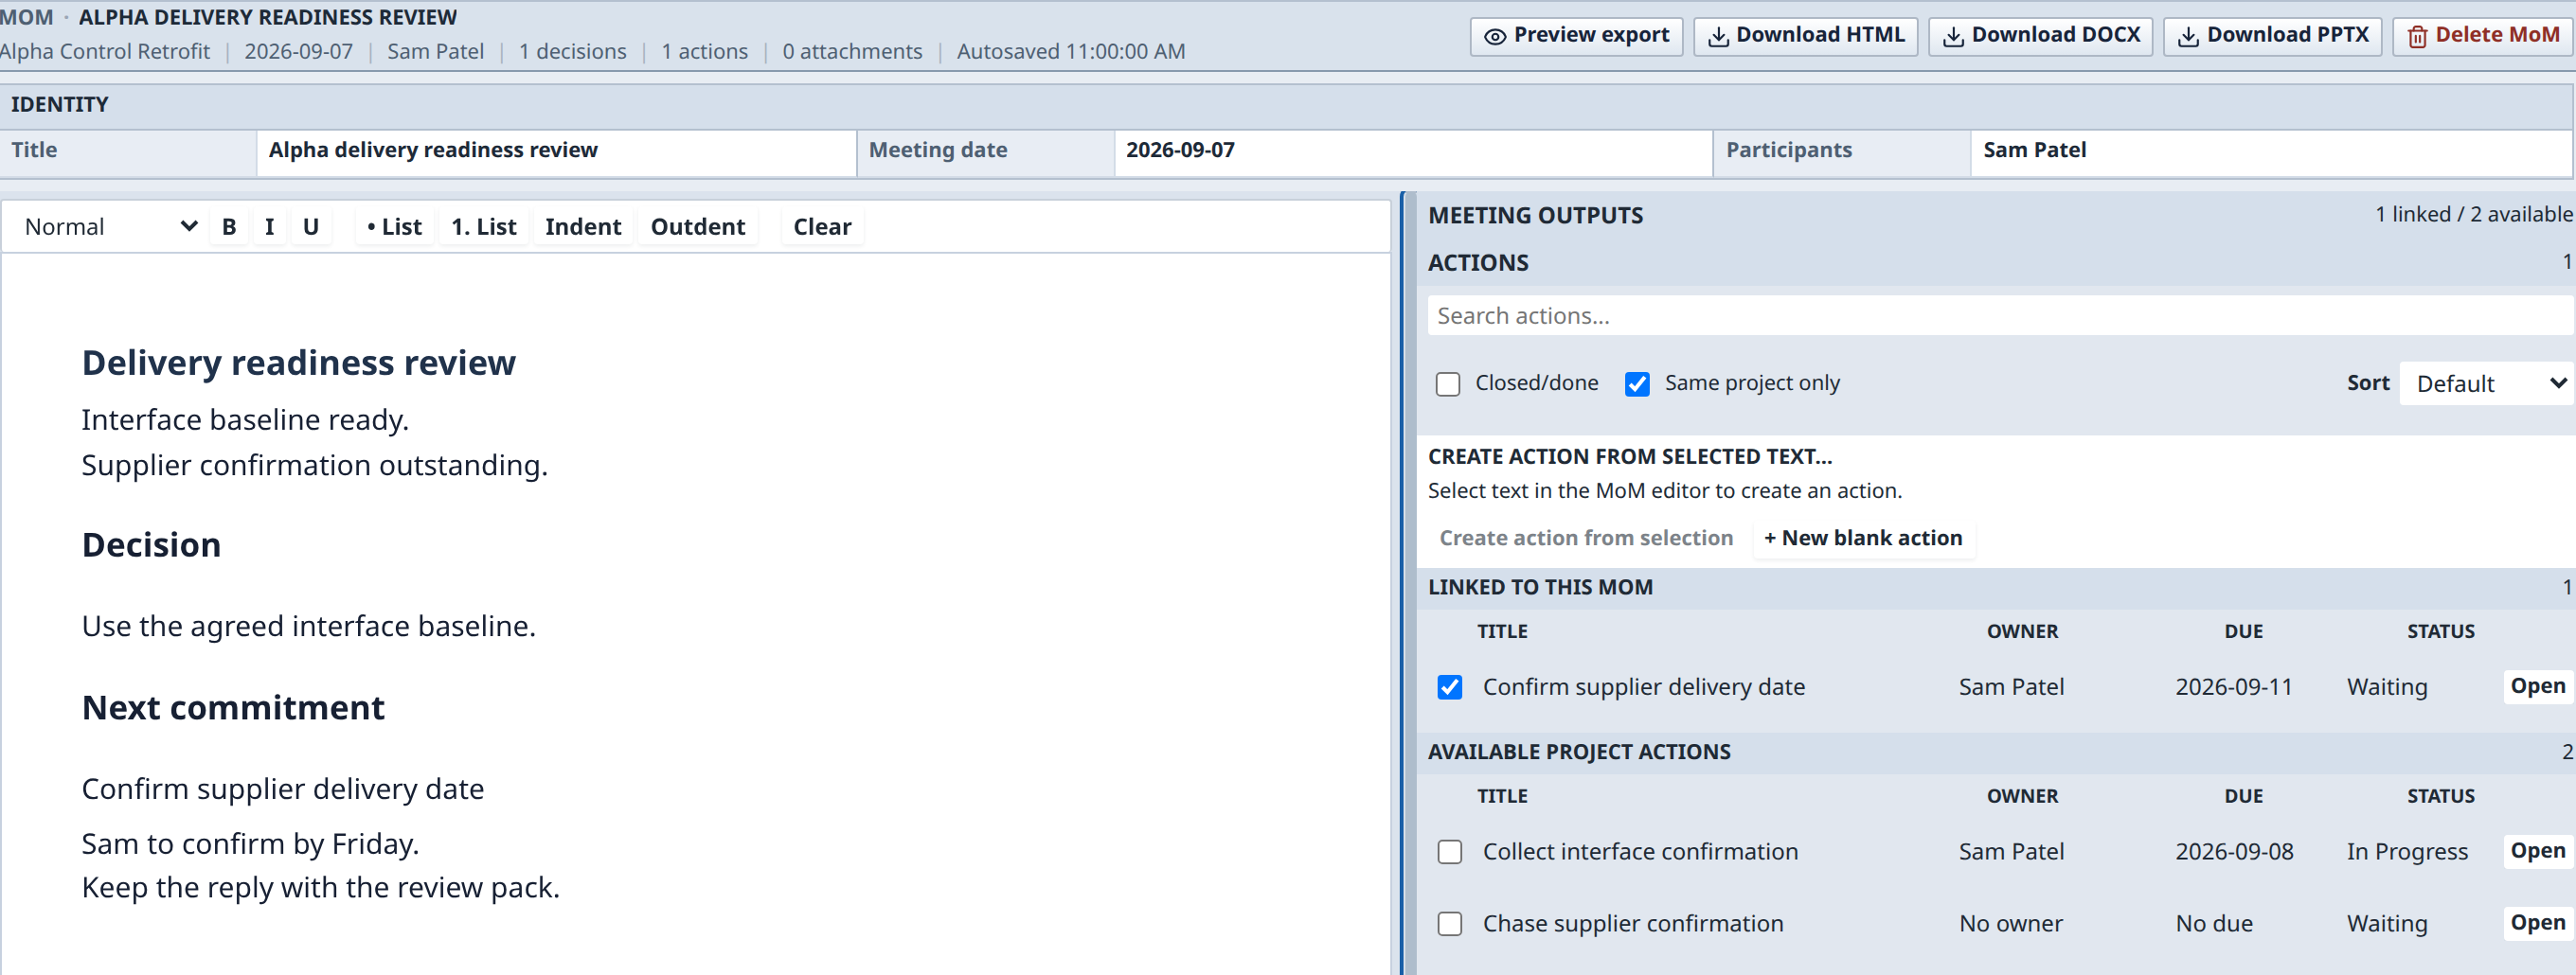The image size is (2576, 975).
Task: Check Chase supplier confirmation action
Action: 1449,924
